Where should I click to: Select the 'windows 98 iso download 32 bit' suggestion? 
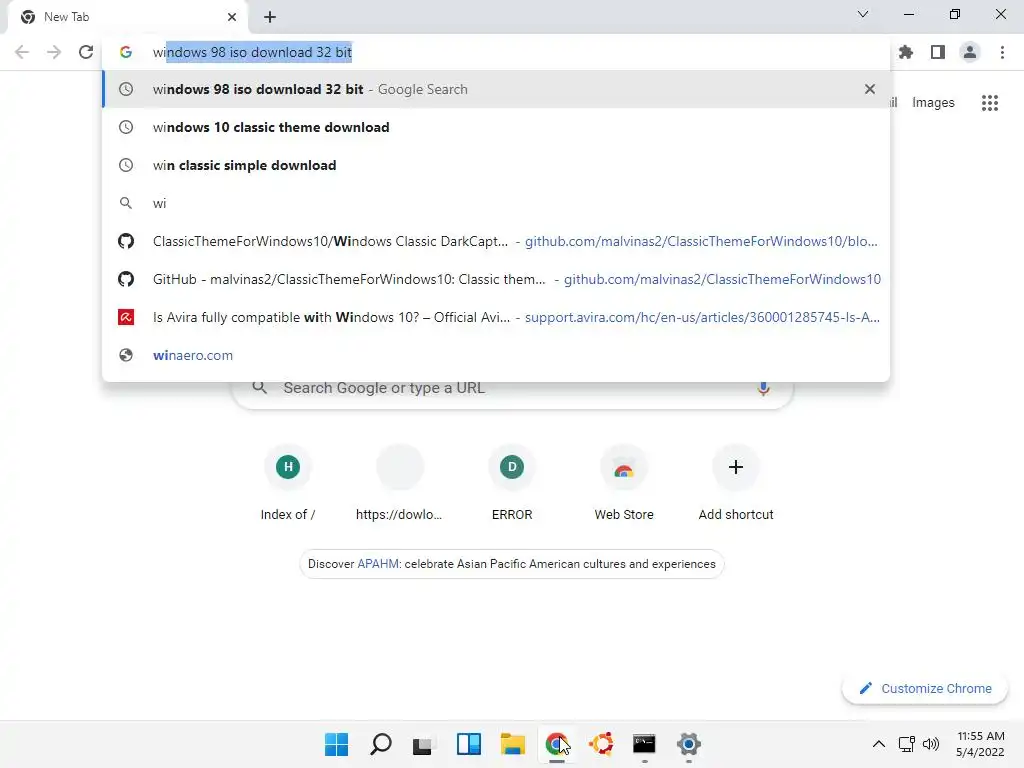pyautogui.click(x=496, y=89)
